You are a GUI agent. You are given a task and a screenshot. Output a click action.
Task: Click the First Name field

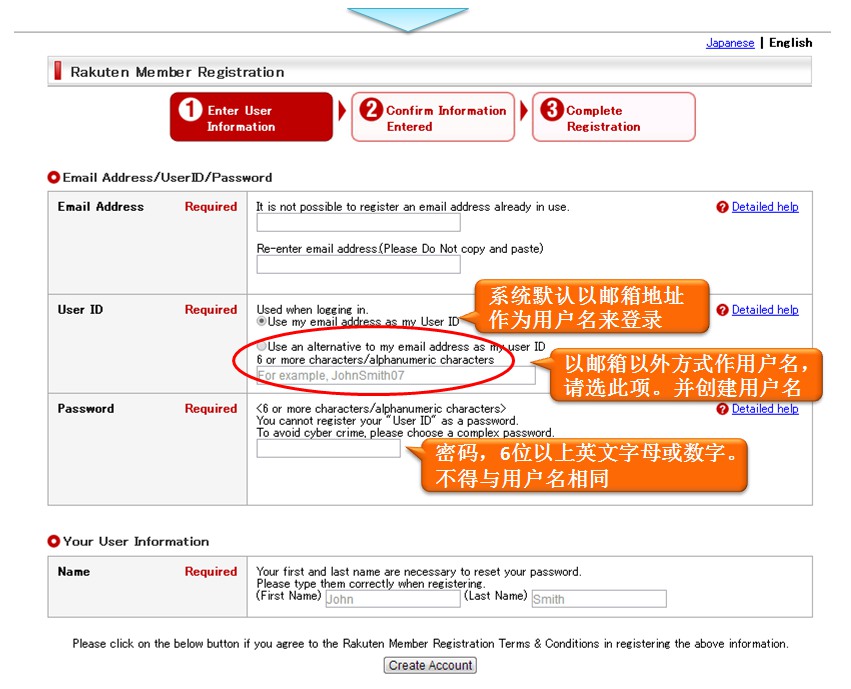tap(393, 599)
